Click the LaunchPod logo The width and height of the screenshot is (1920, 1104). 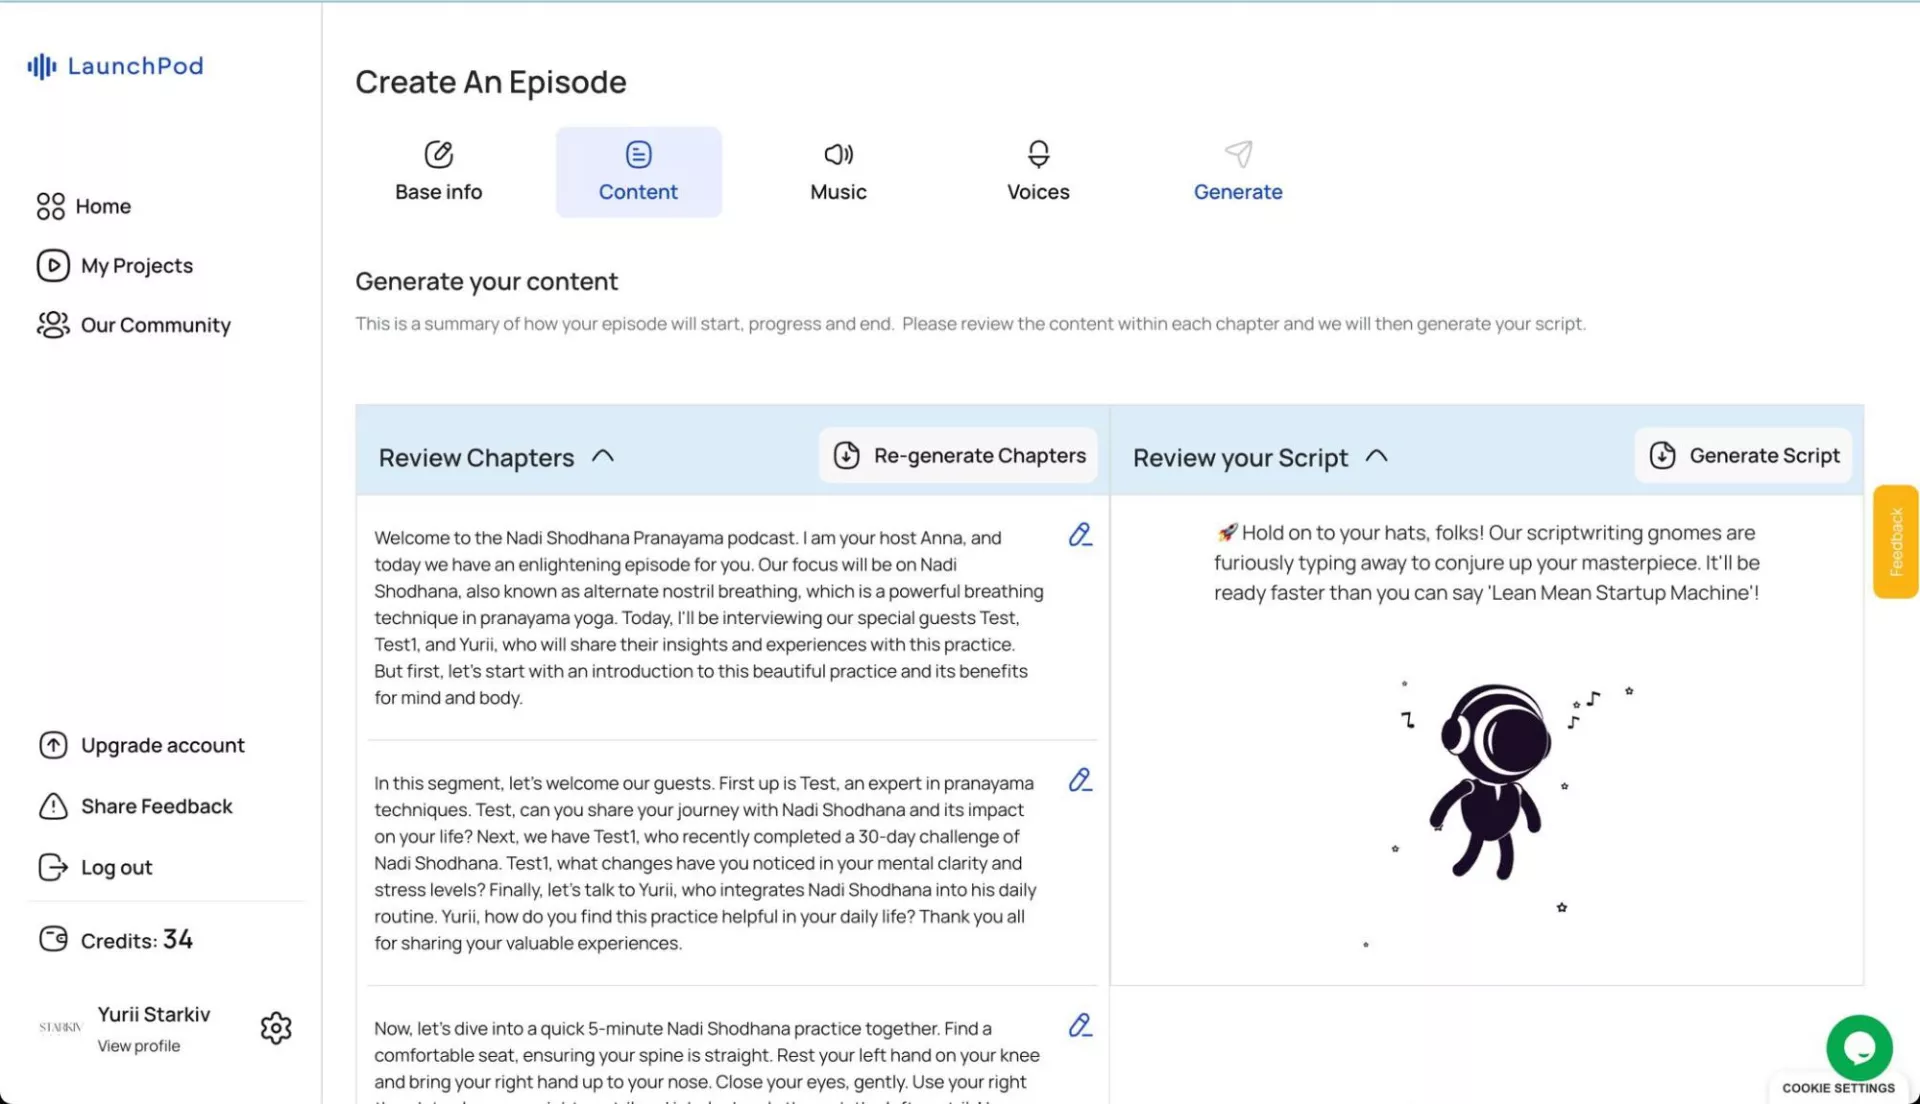tap(115, 66)
